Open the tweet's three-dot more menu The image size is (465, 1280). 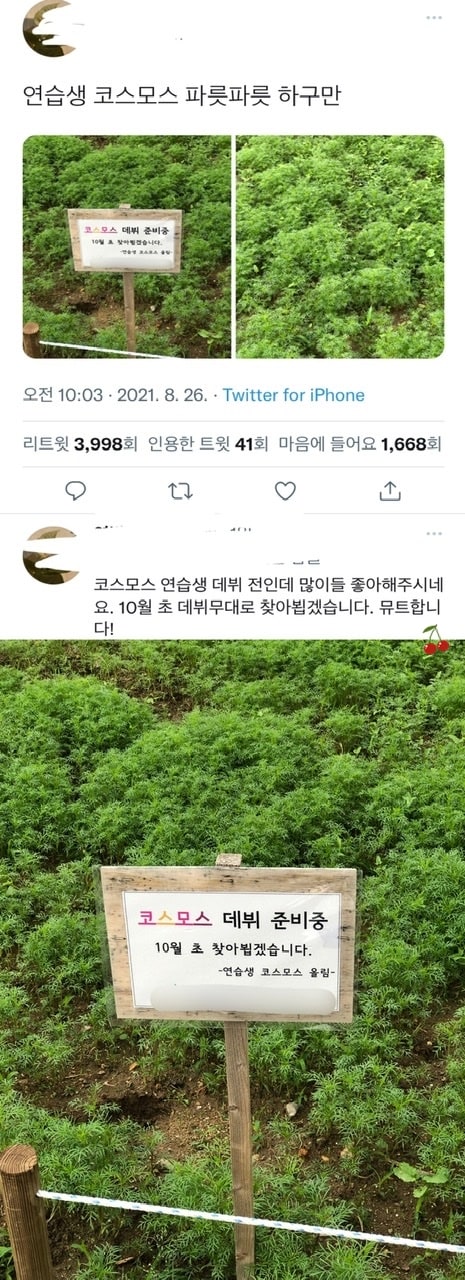pos(433,18)
